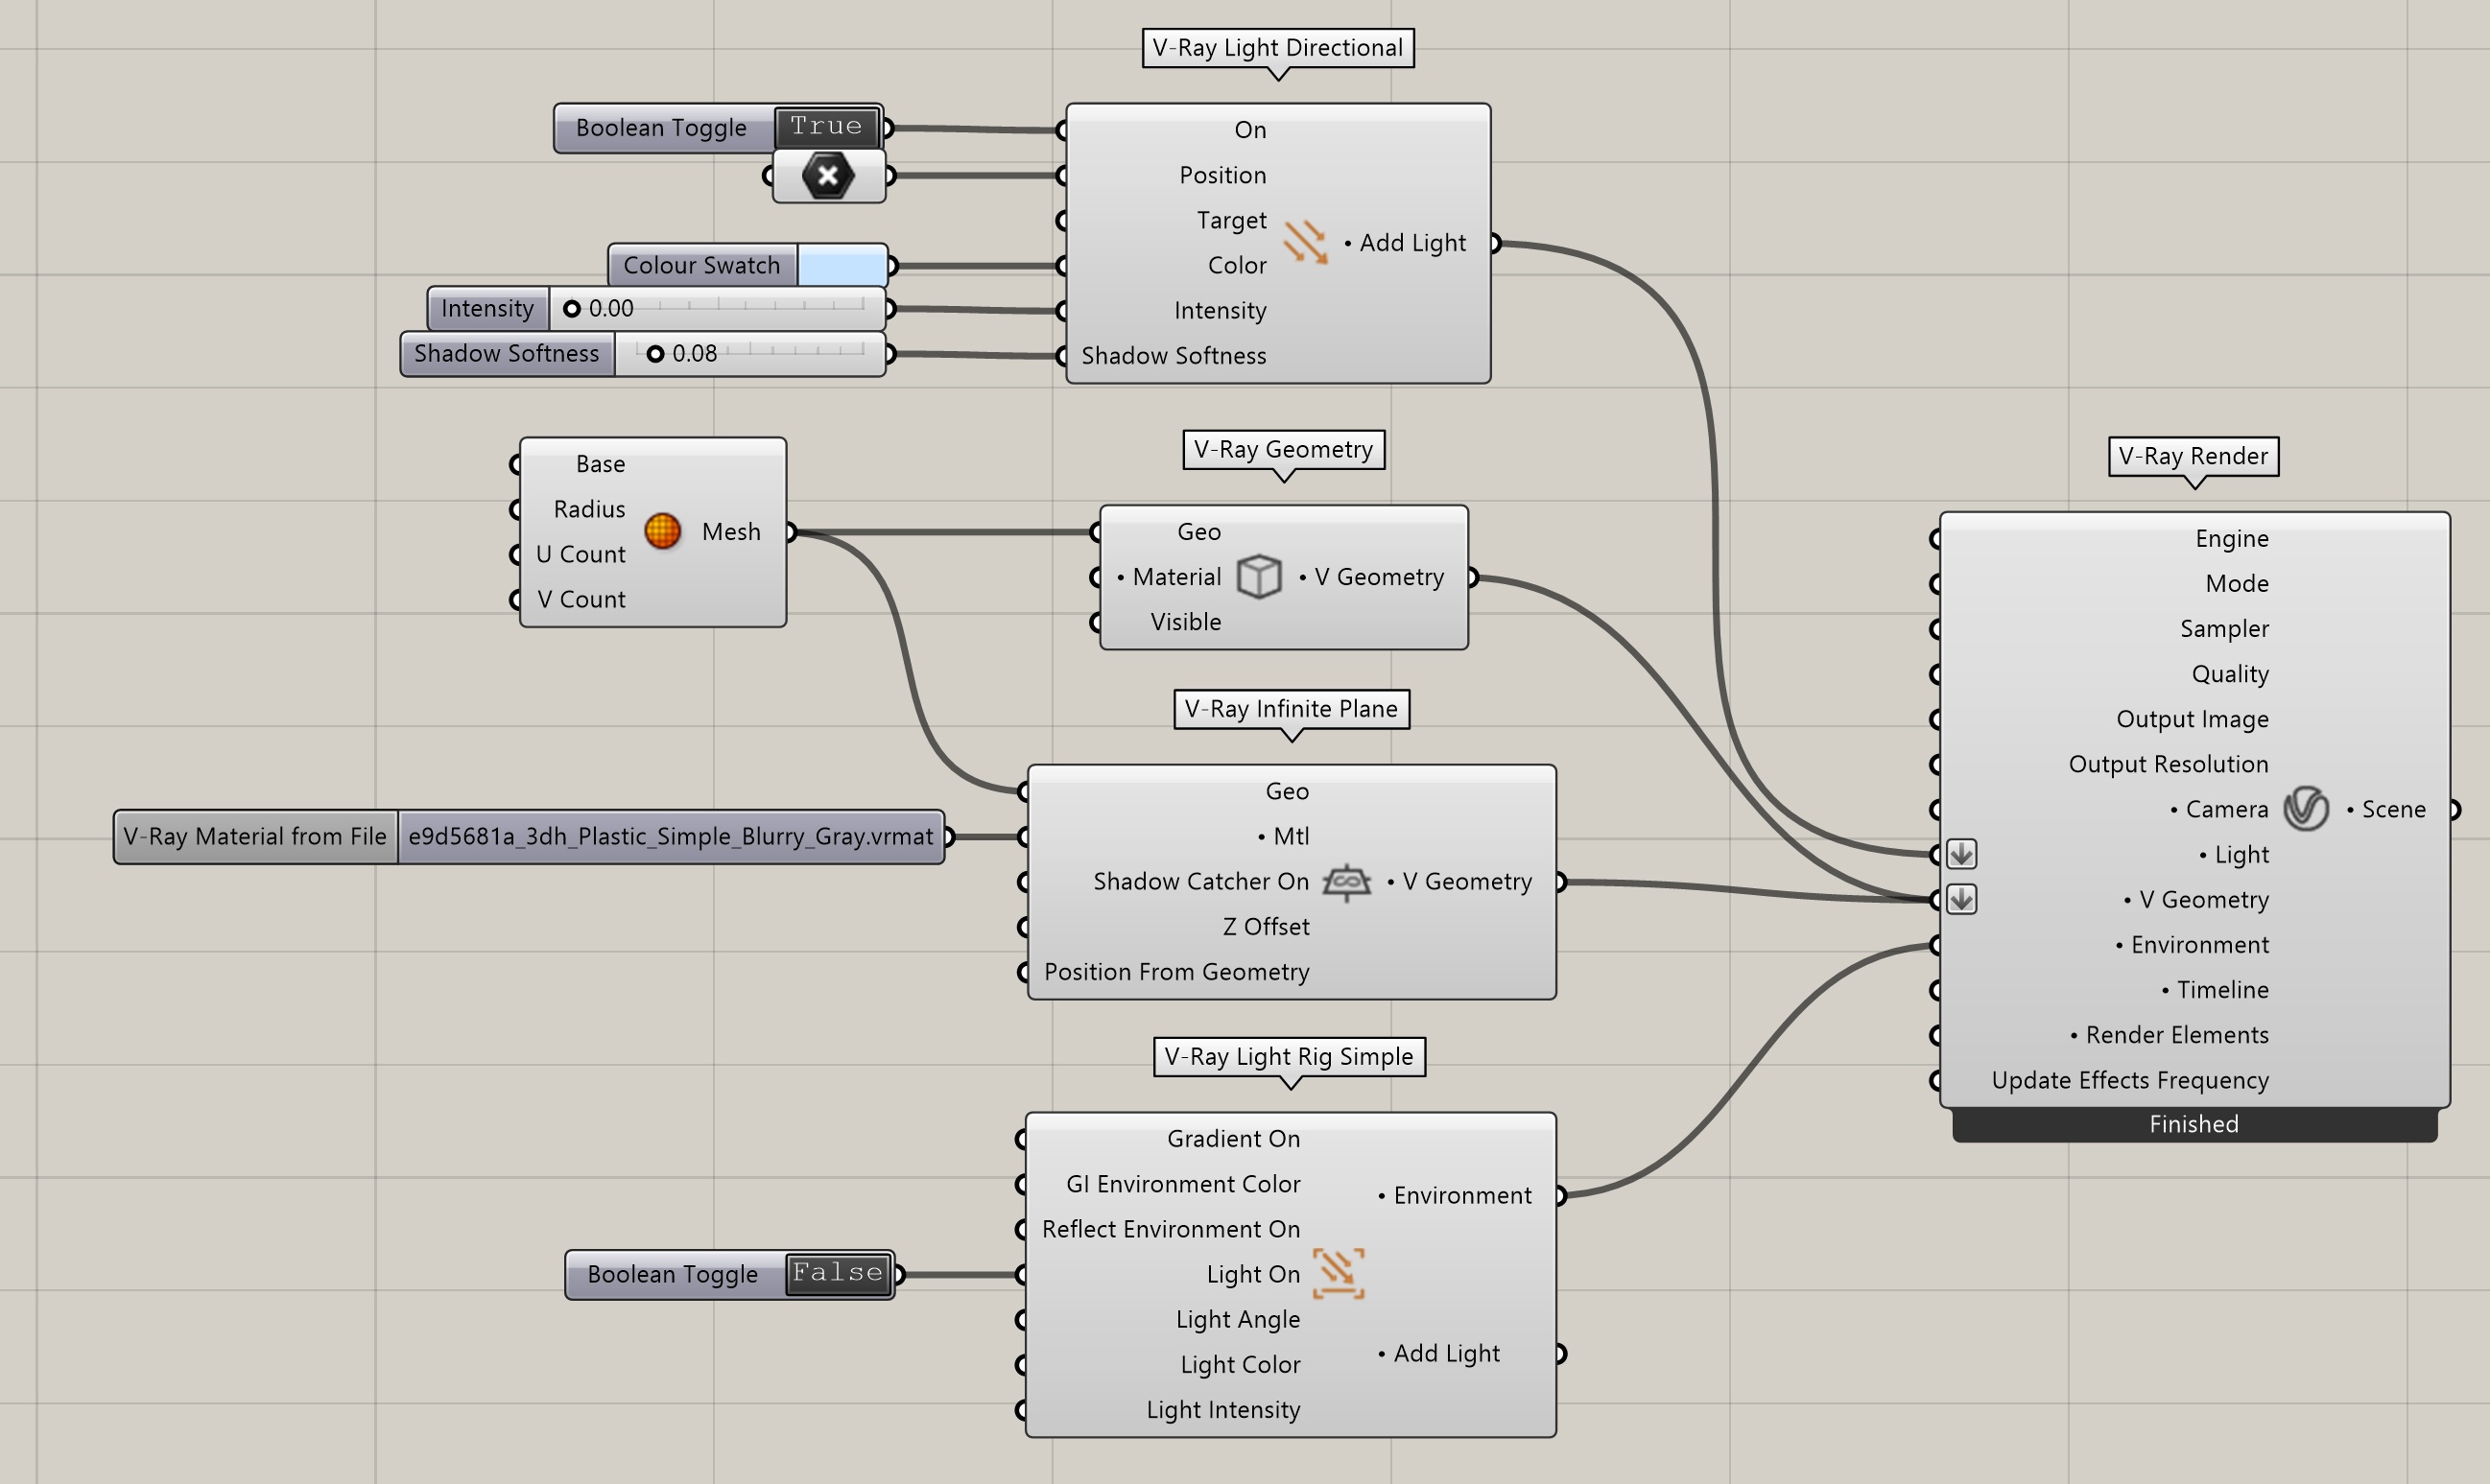Click the Z Offset input
The image size is (2490, 1484).
tap(1266, 926)
